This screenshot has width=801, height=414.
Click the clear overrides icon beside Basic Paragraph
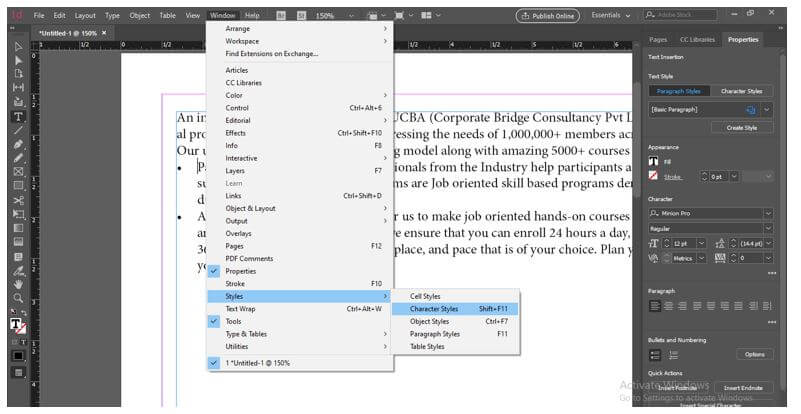(750, 110)
